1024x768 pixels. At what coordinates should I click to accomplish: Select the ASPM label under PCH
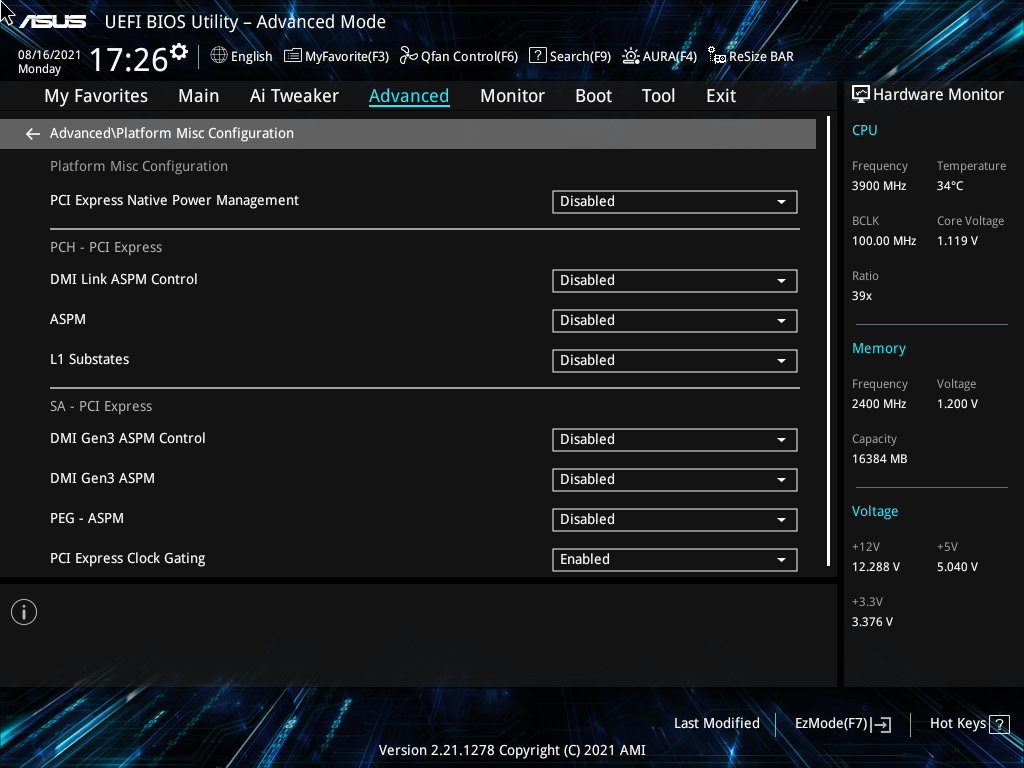tap(68, 319)
